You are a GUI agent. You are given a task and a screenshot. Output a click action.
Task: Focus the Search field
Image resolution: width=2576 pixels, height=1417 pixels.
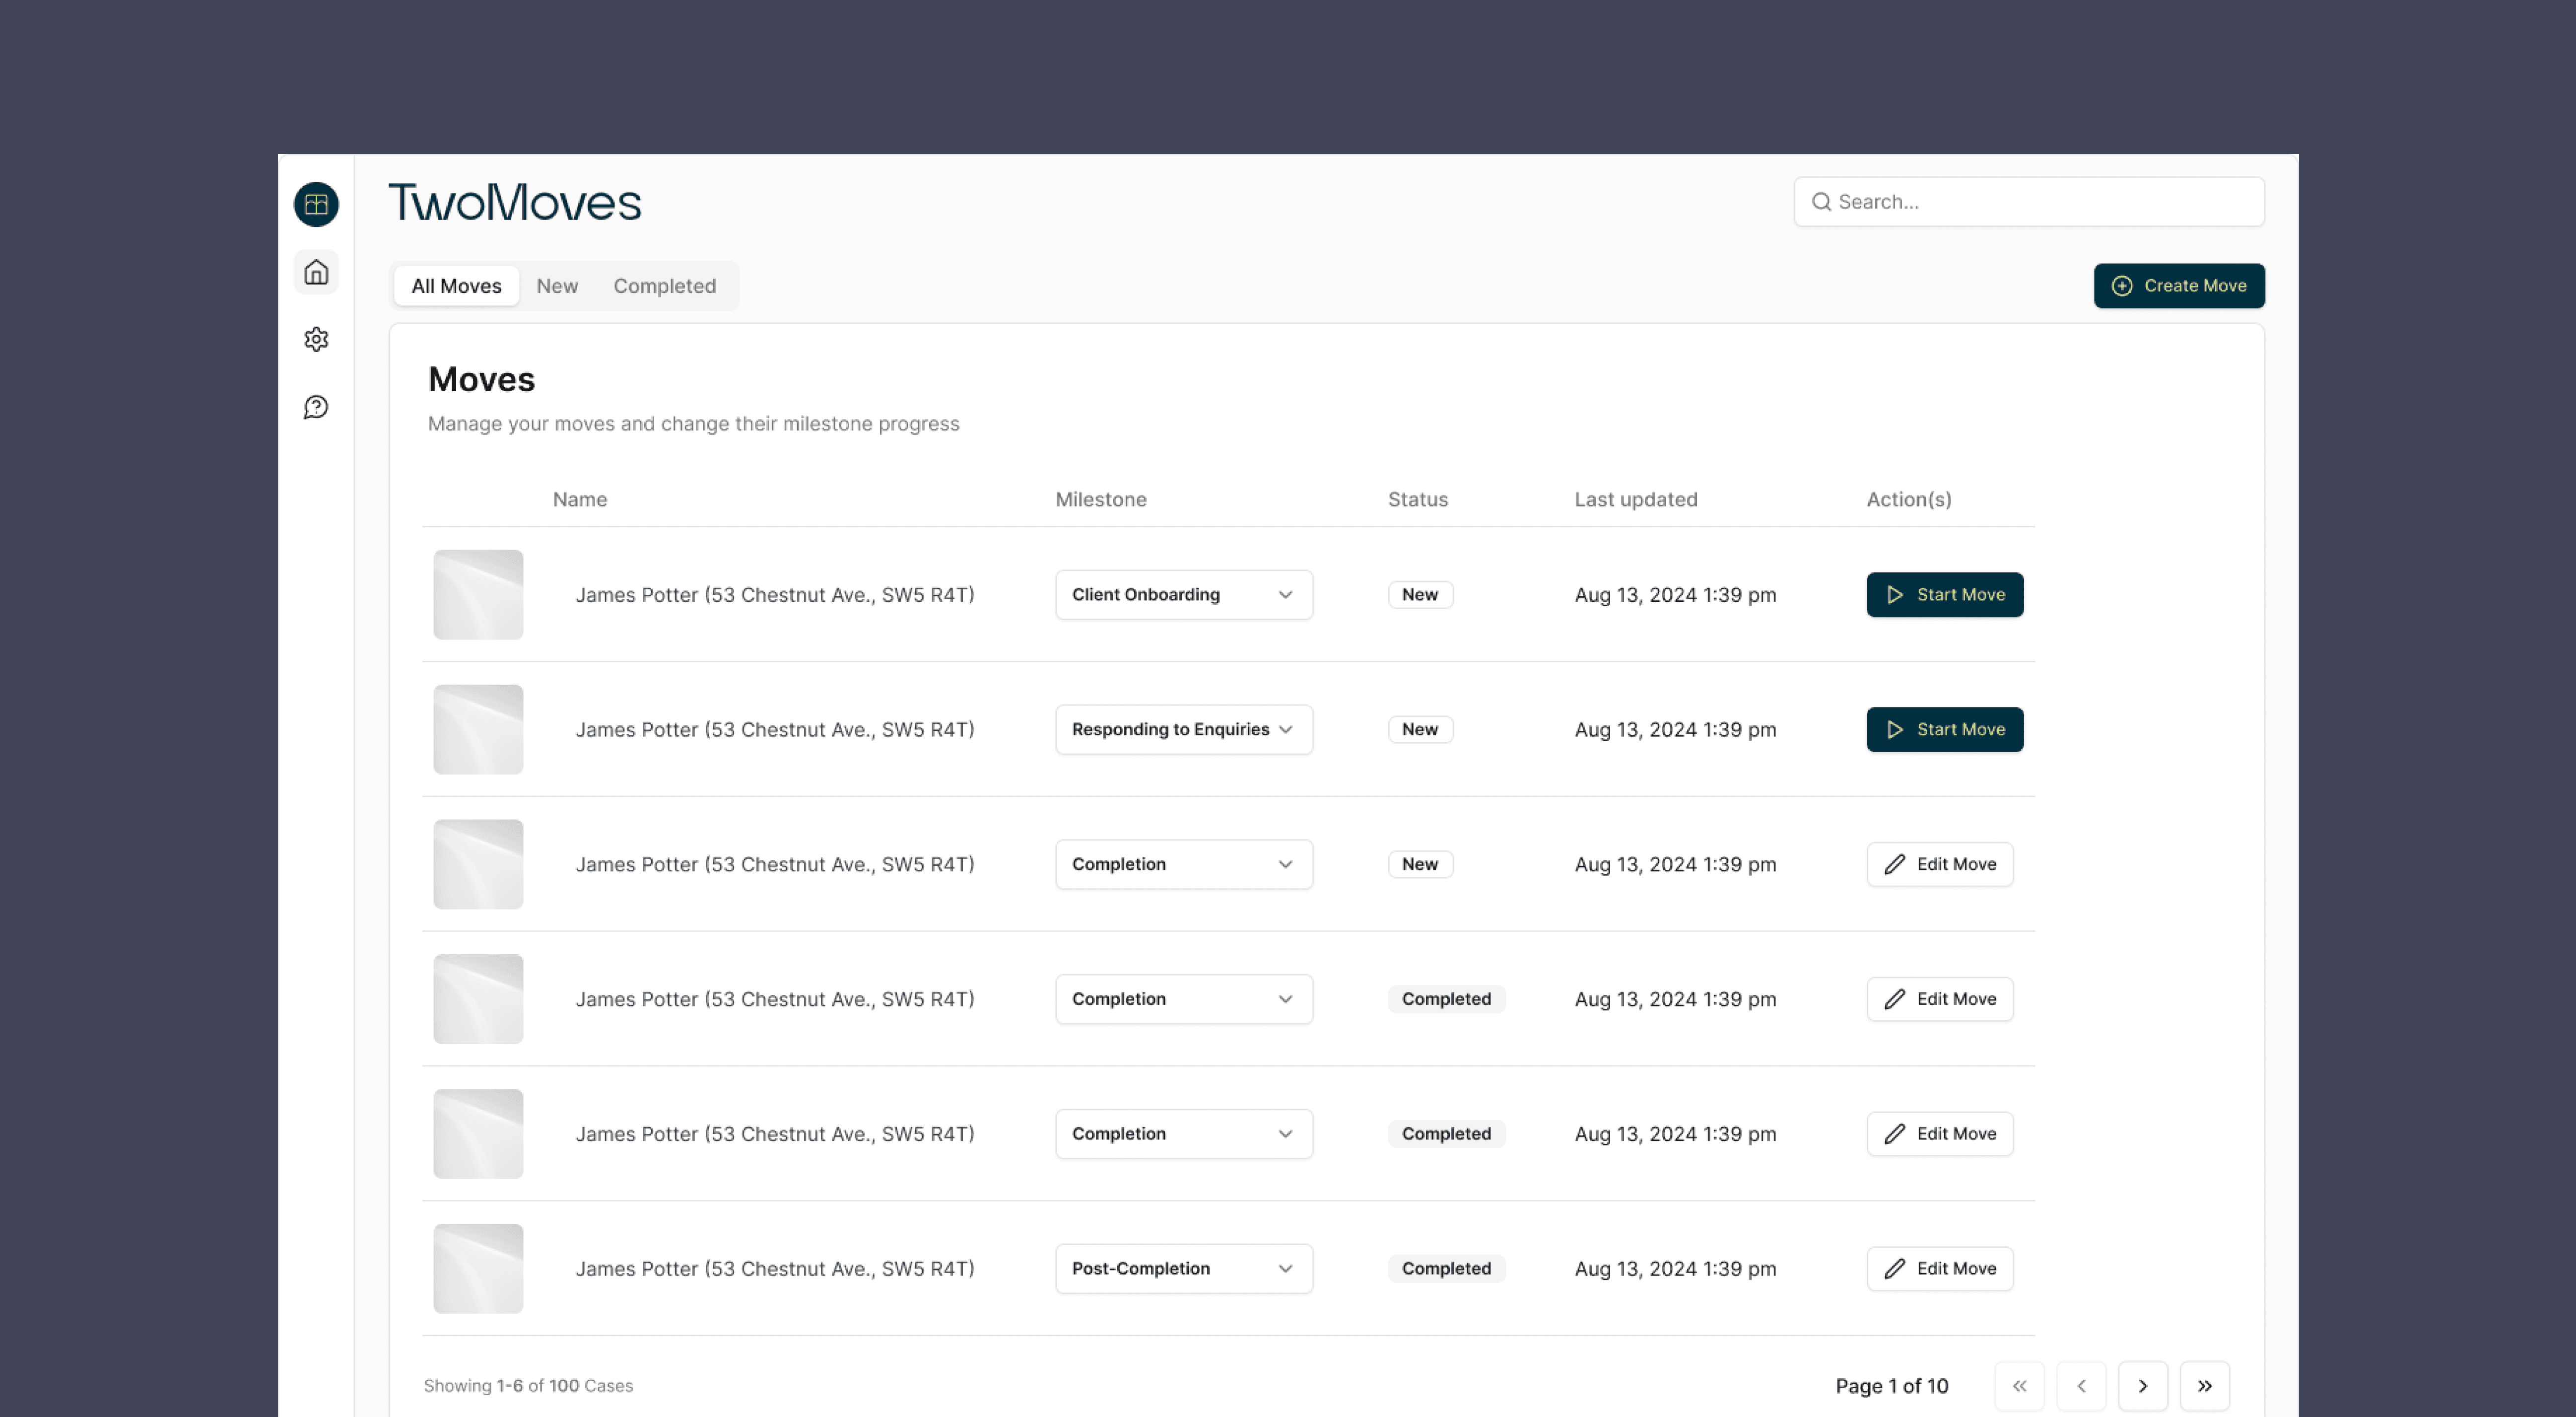point(2029,202)
